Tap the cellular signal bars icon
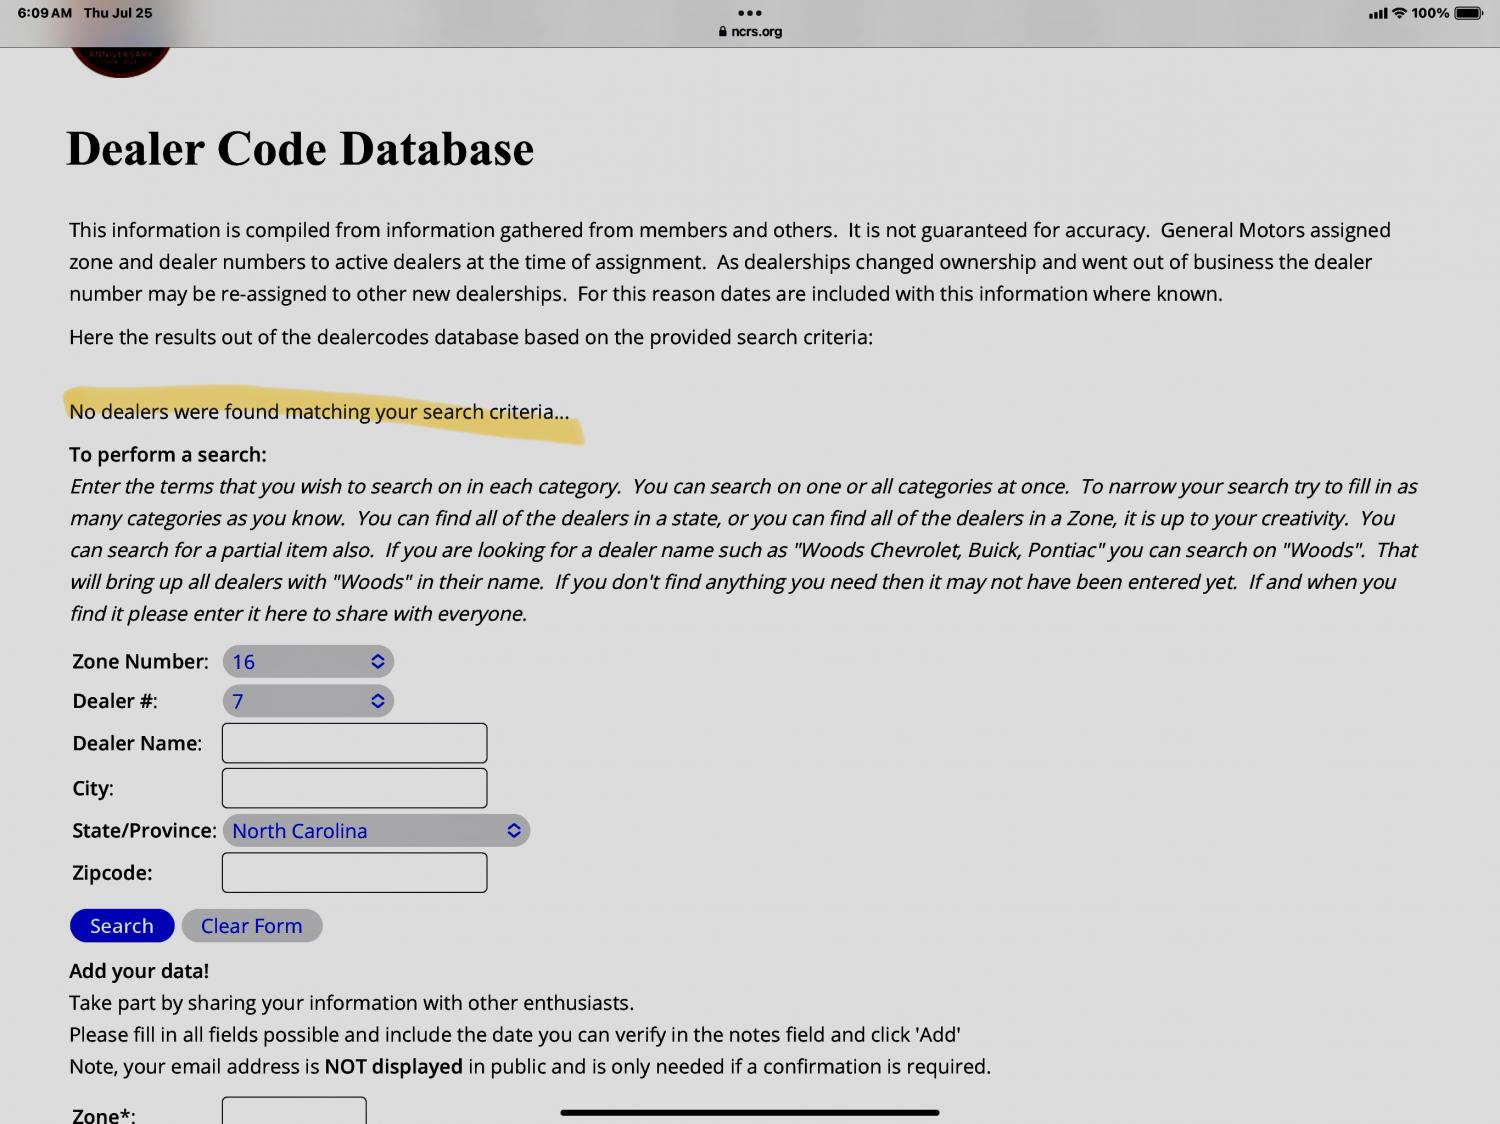 point(1377,13)
